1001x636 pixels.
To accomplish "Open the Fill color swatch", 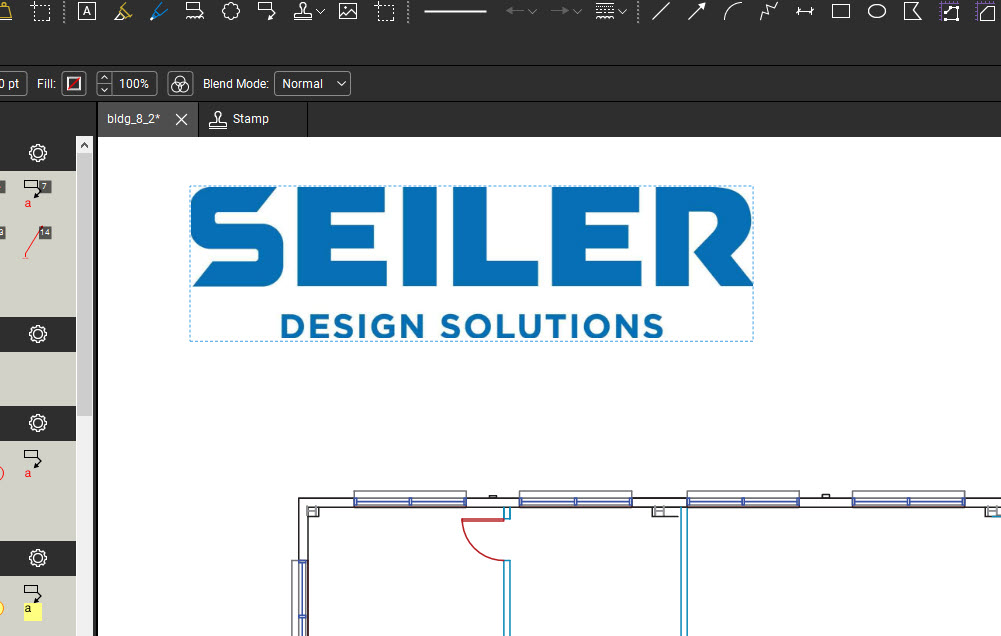I will (x=74, y=84).
